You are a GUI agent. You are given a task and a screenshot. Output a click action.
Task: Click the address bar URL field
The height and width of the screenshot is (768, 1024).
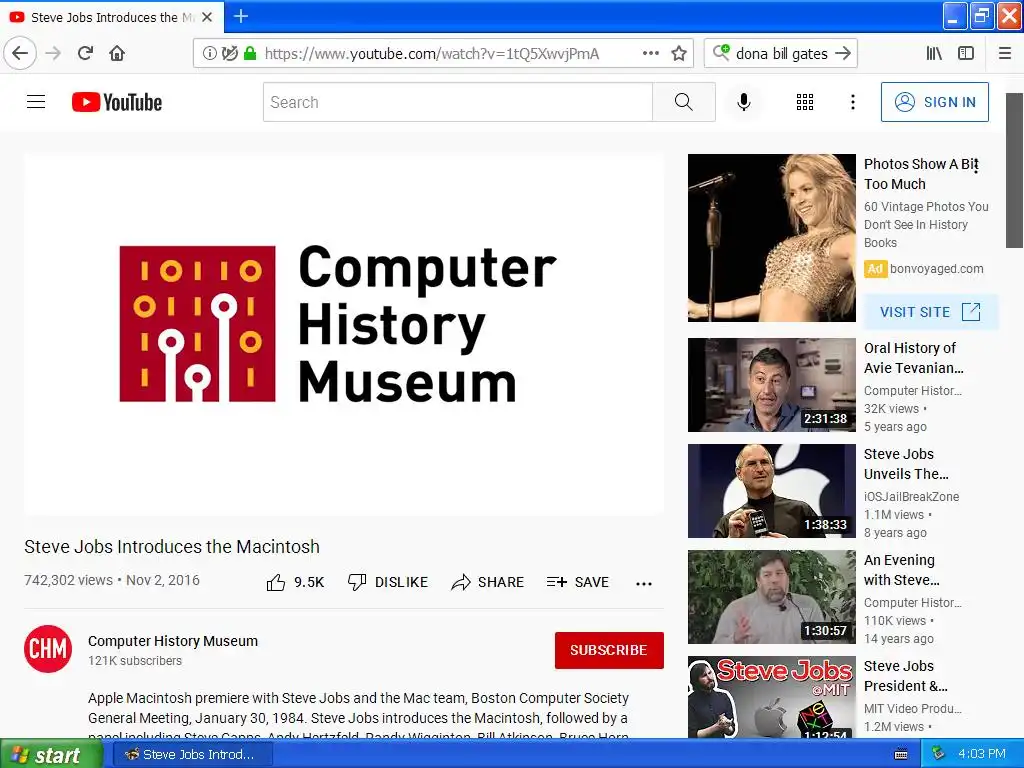click(x=431, y=54)
